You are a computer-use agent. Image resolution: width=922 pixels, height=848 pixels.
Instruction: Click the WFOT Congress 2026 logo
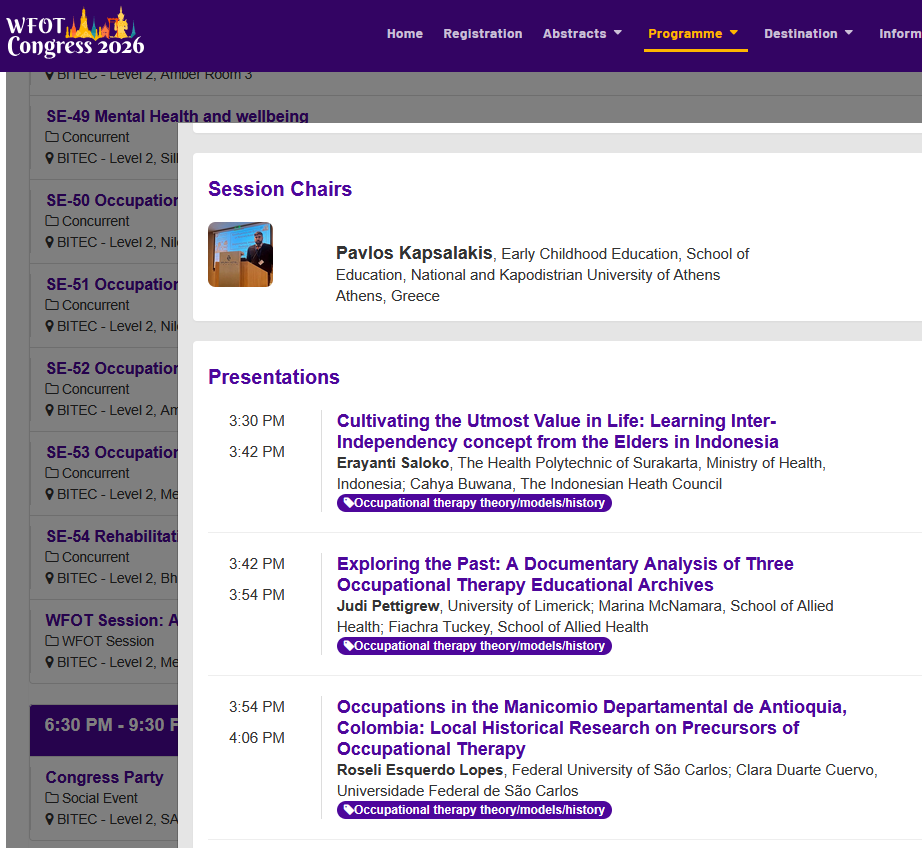click(75, 33)
